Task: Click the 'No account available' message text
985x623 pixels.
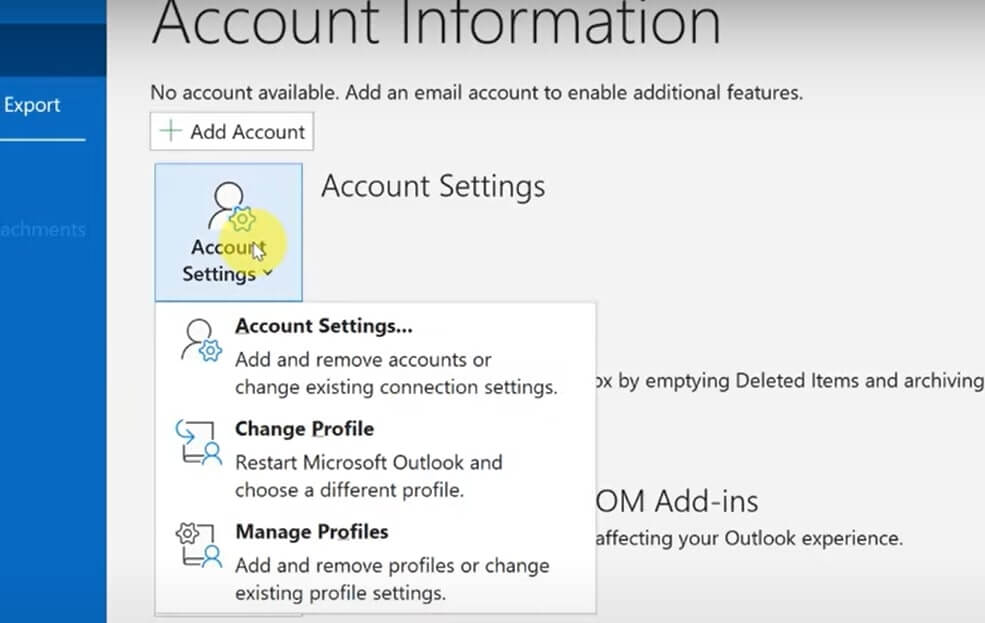Action: pyautogui.click(x=476, y=93)
